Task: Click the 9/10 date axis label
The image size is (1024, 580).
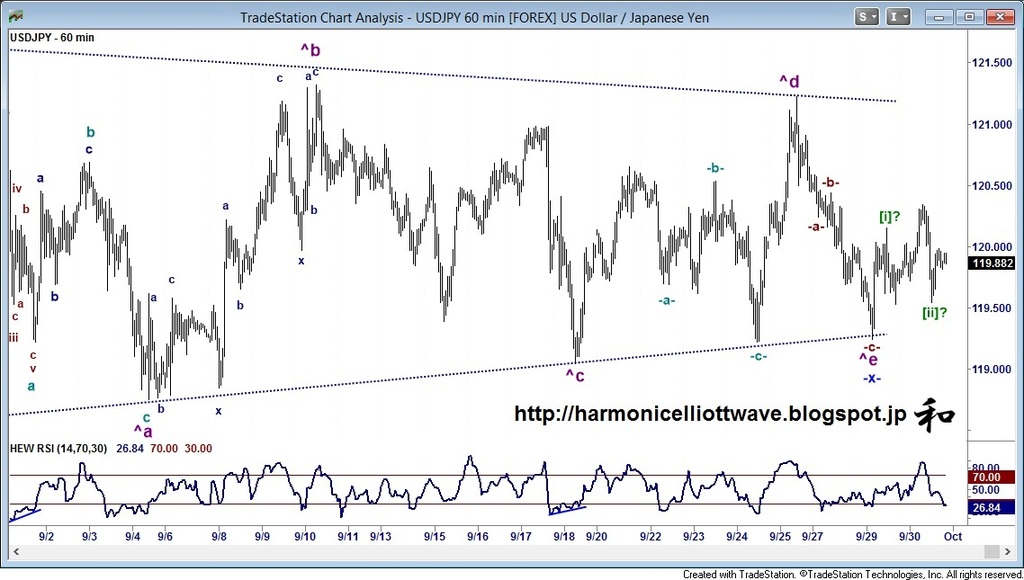Action: tap(306, 536)
